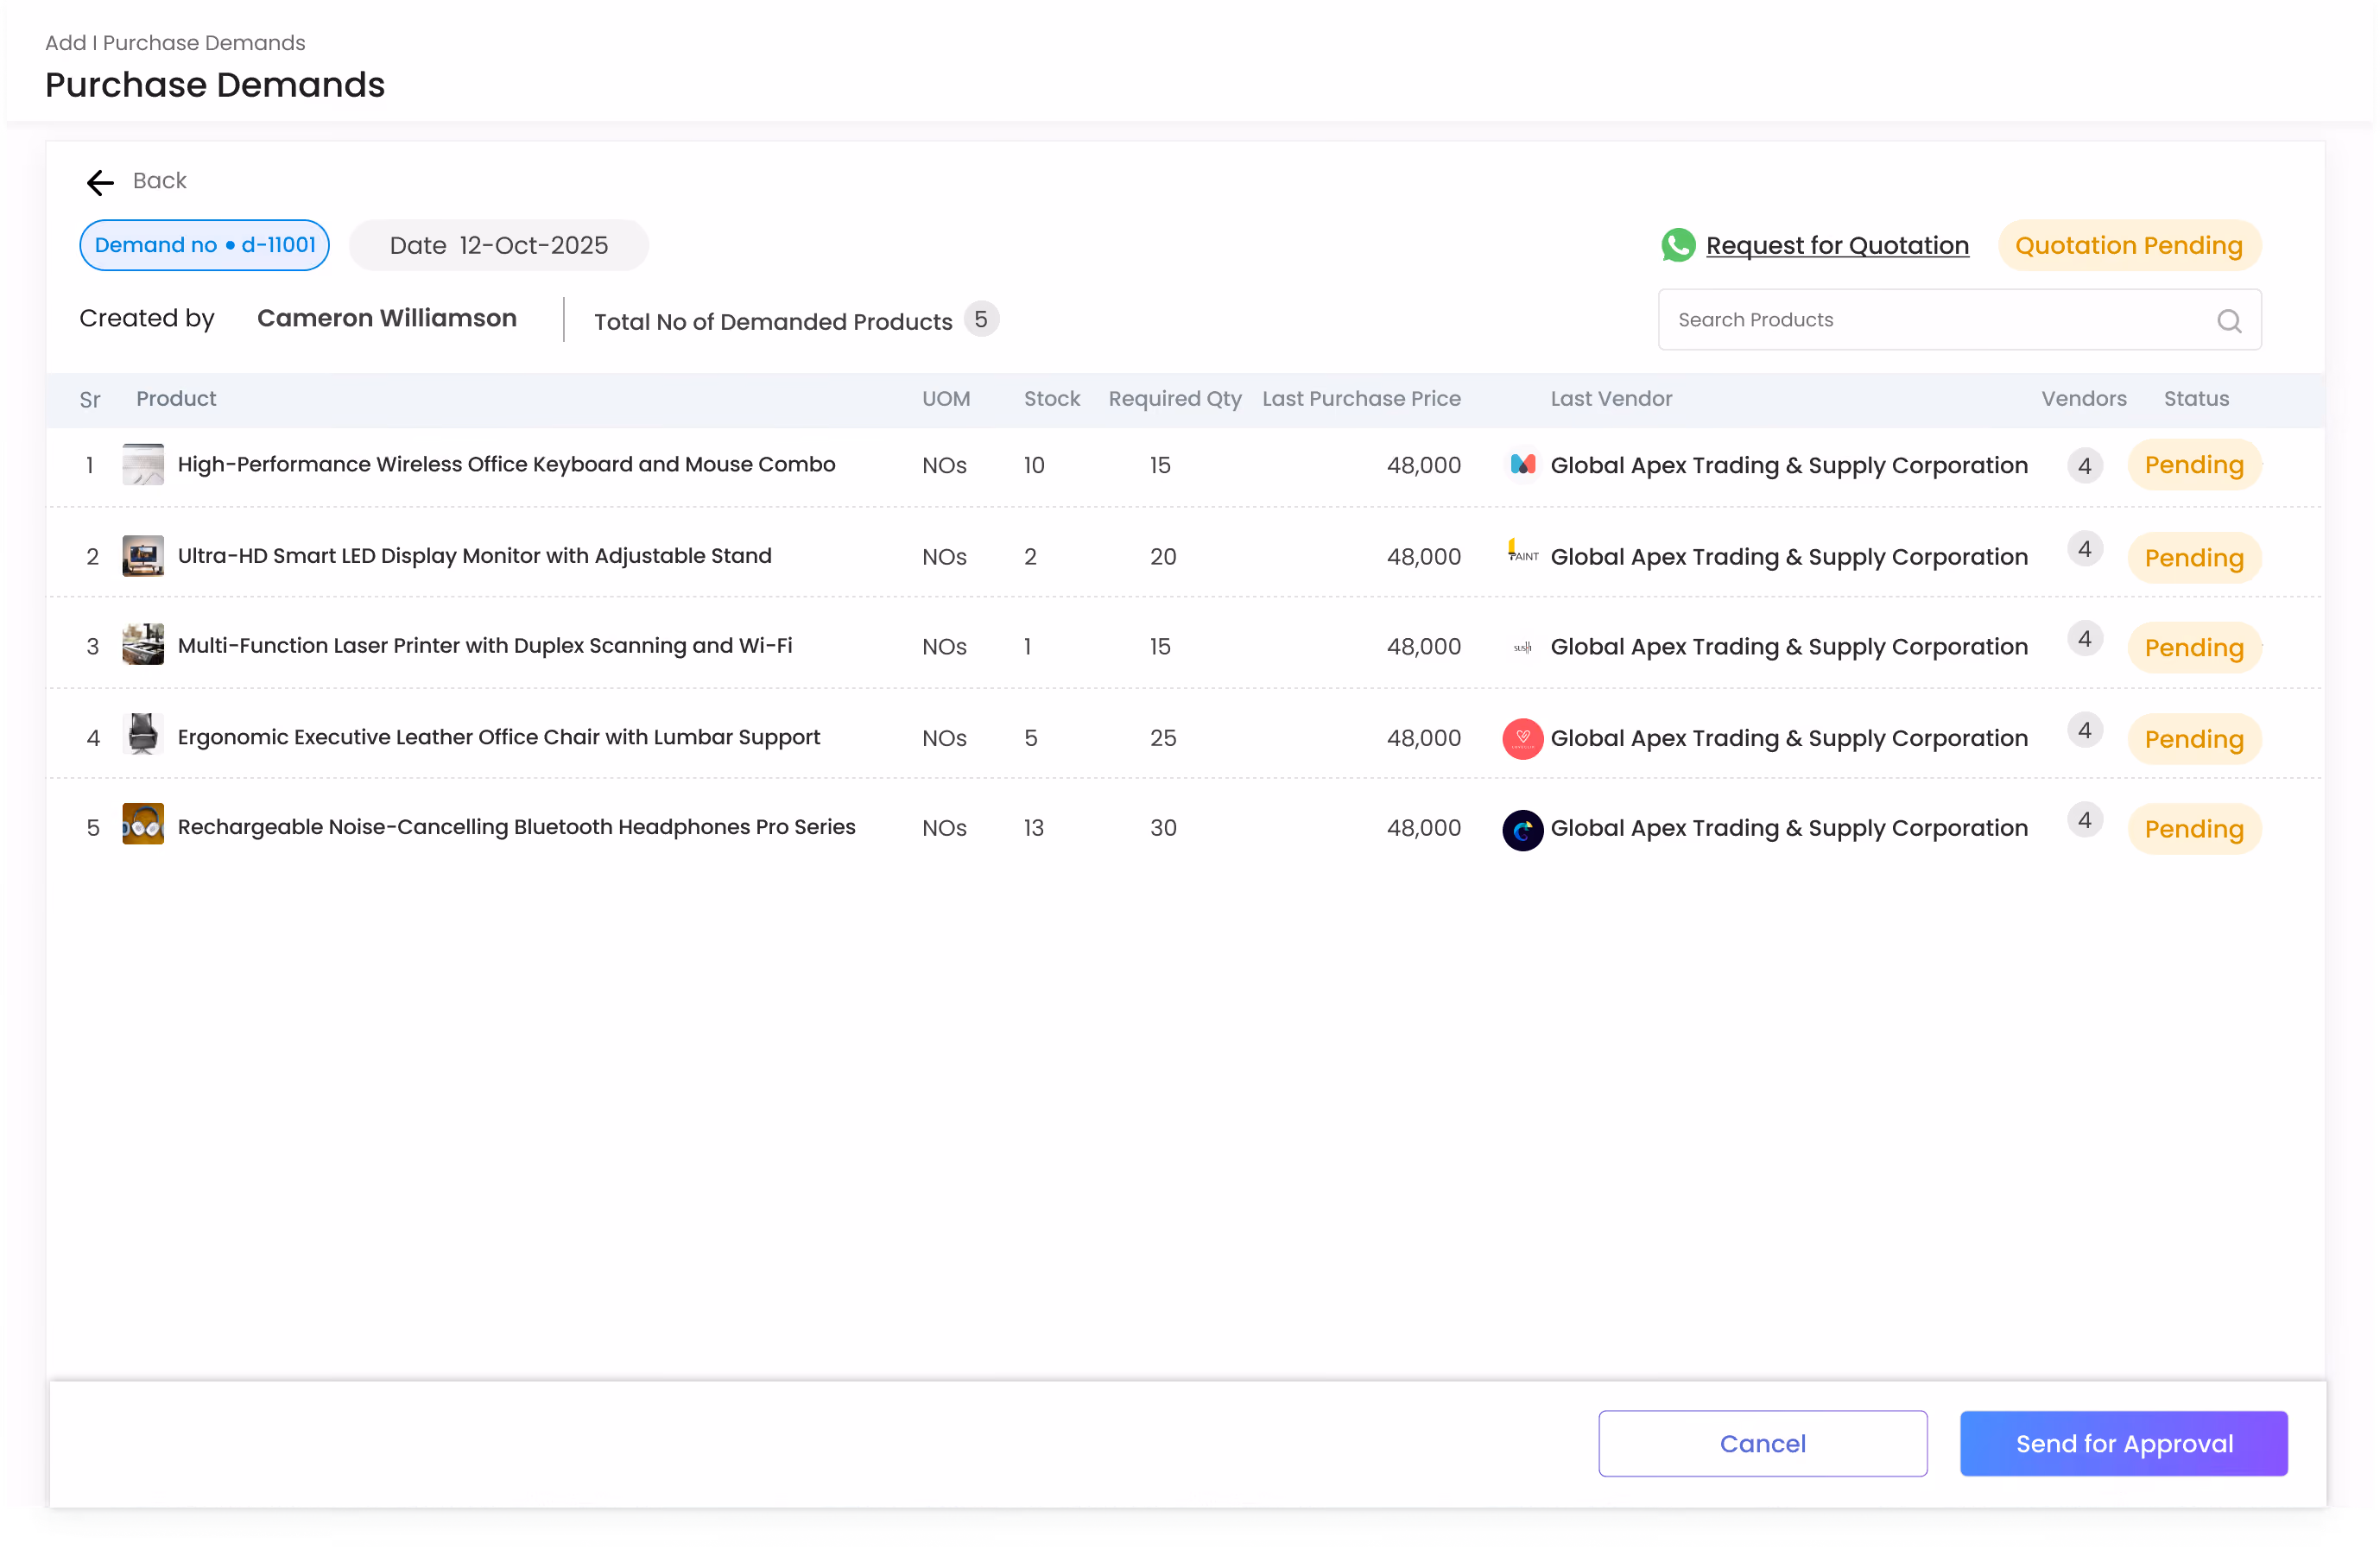The image size is (2380, 1549).
Task: Click the Demand no d-11001 chip
Action: (x=204, y=245)
